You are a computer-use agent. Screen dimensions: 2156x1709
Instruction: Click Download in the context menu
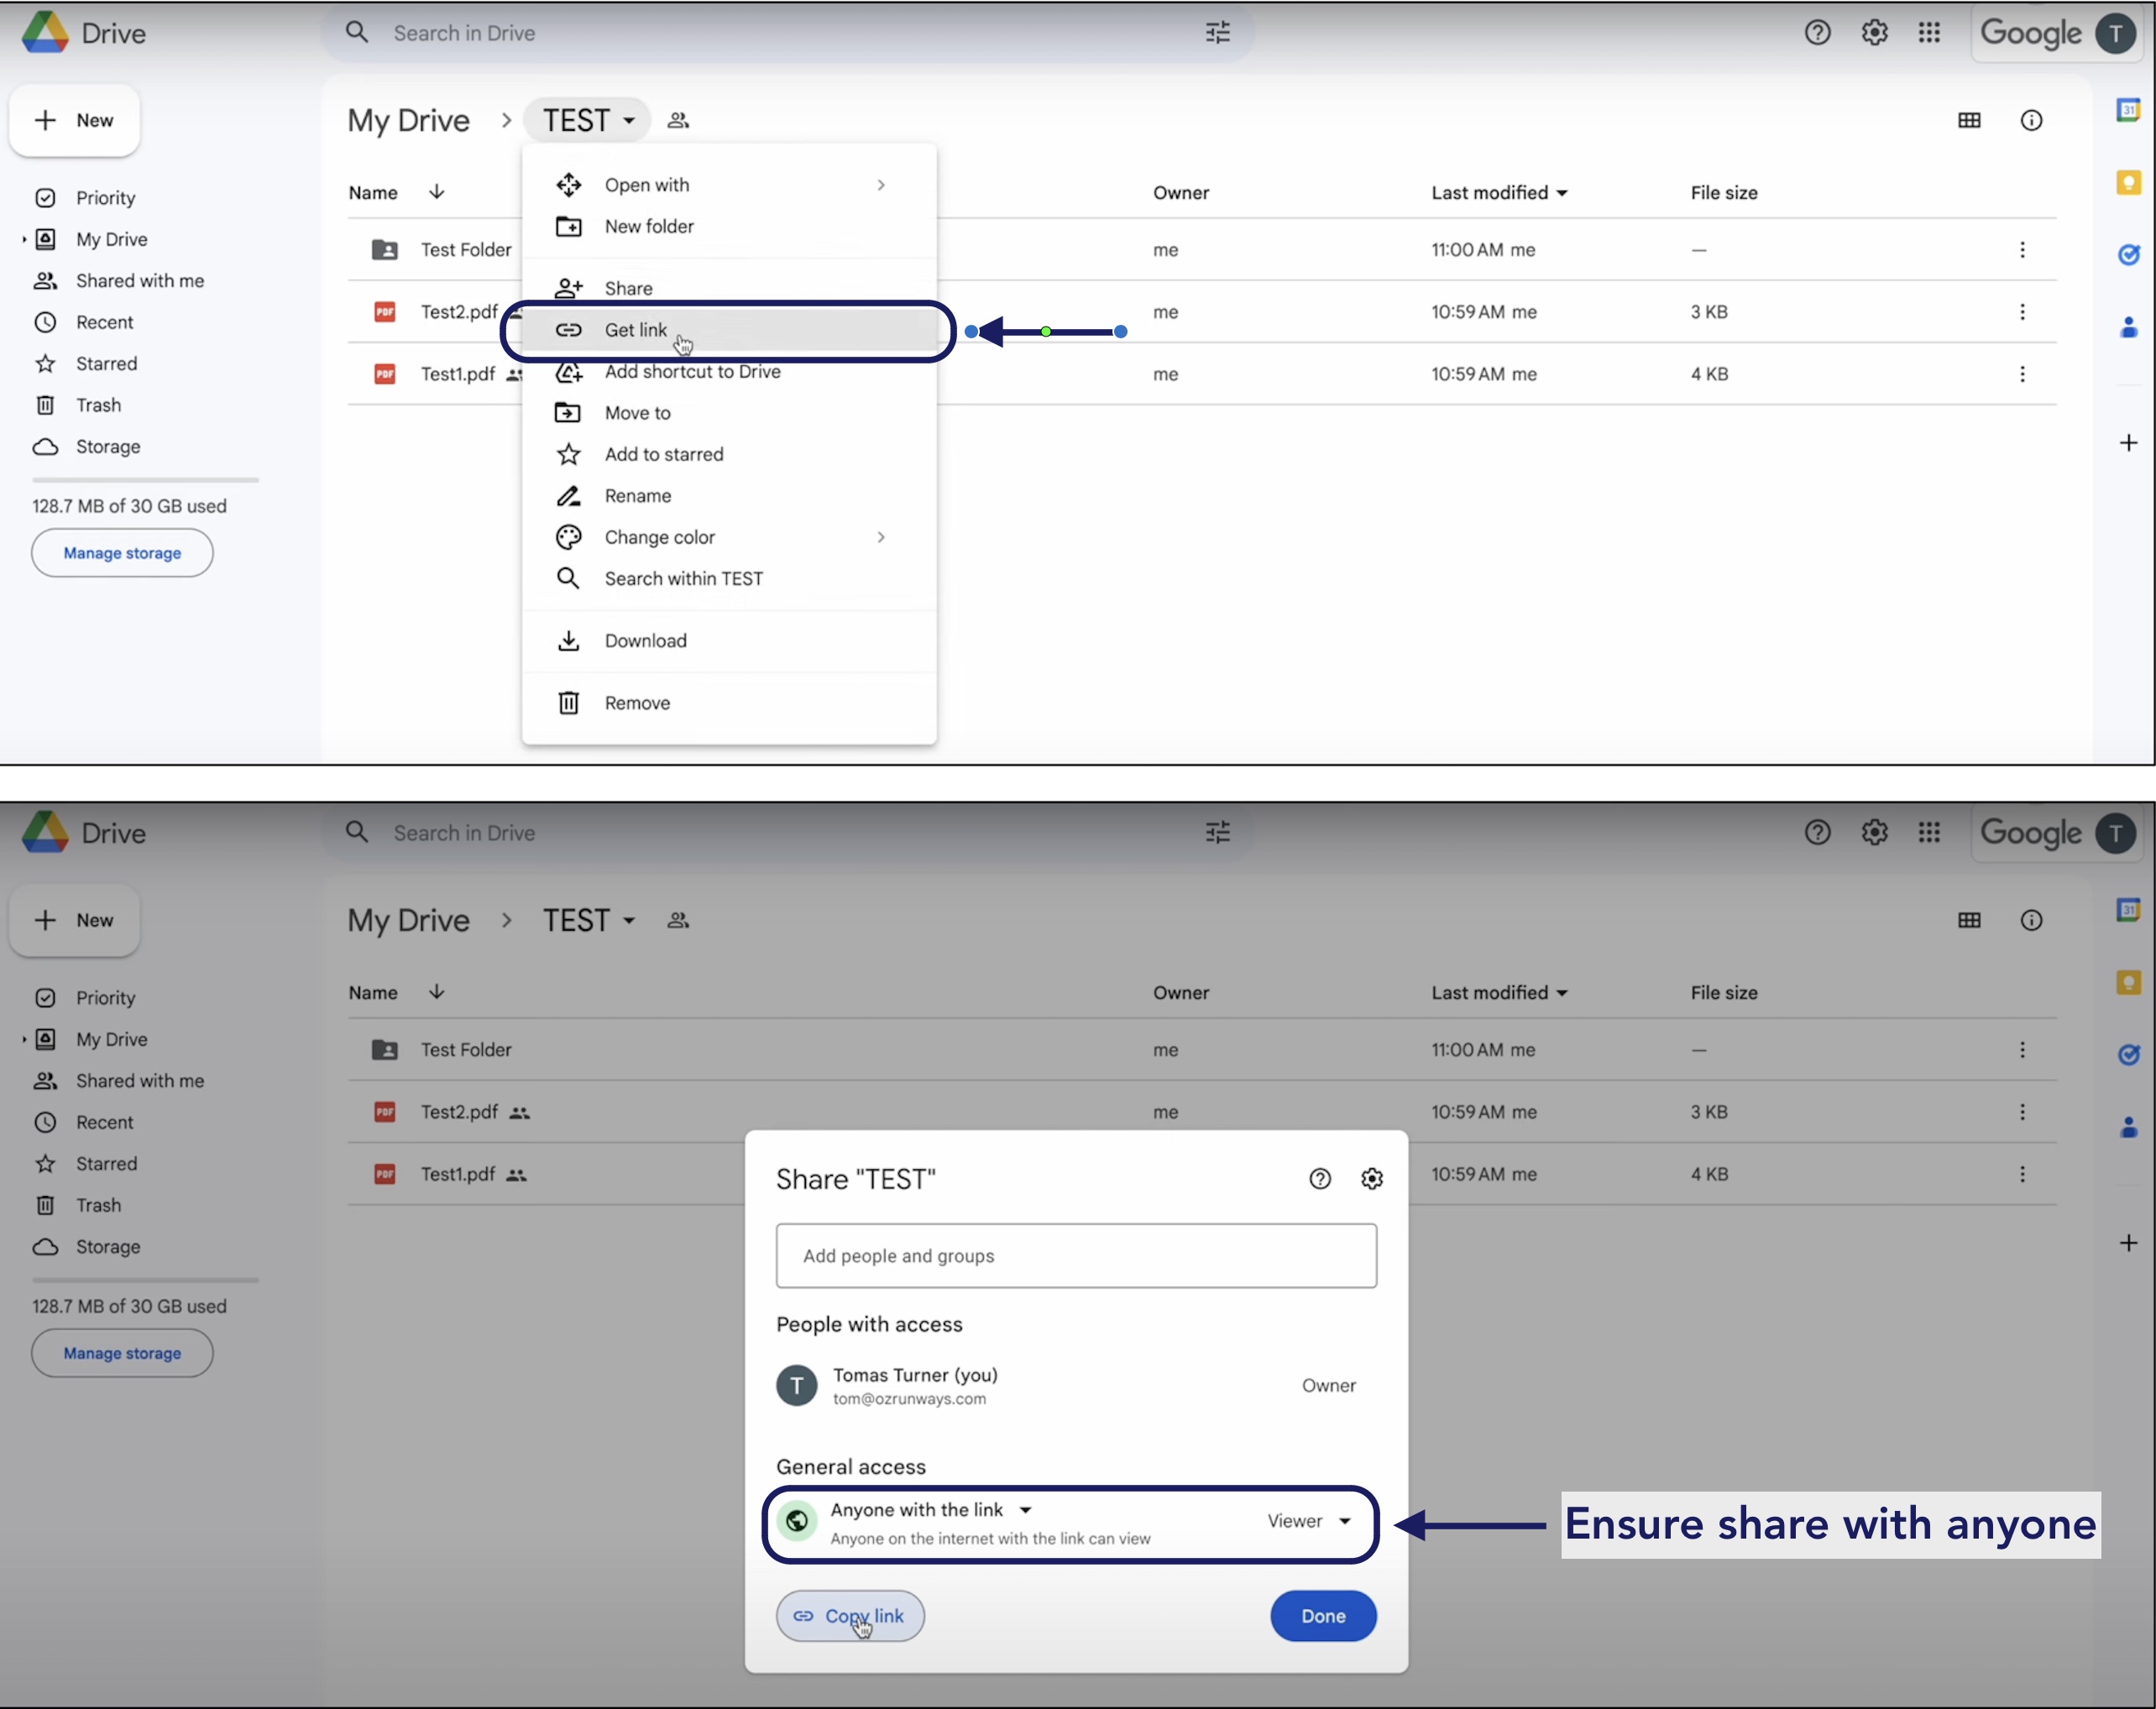coord(729,641)
